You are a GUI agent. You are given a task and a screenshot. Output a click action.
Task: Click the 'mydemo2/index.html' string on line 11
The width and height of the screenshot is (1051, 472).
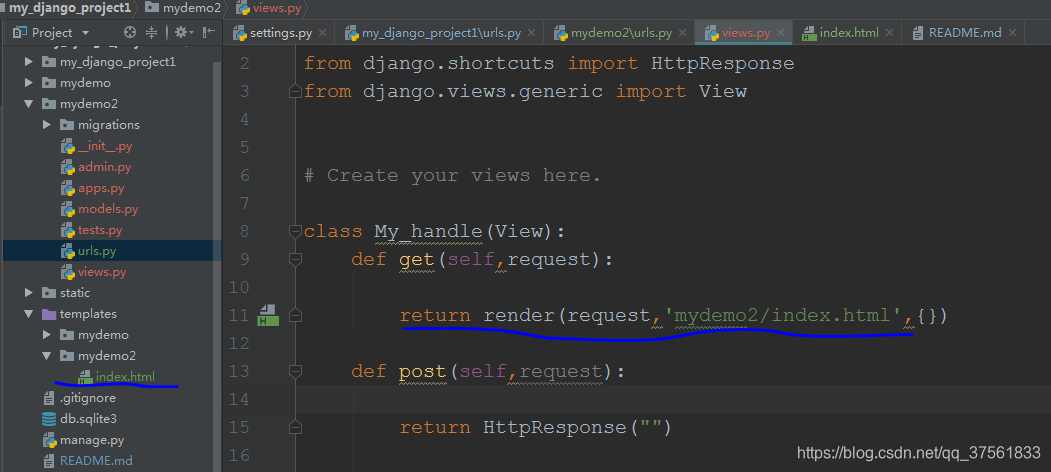pyautogui.click(x=782, y=315)
